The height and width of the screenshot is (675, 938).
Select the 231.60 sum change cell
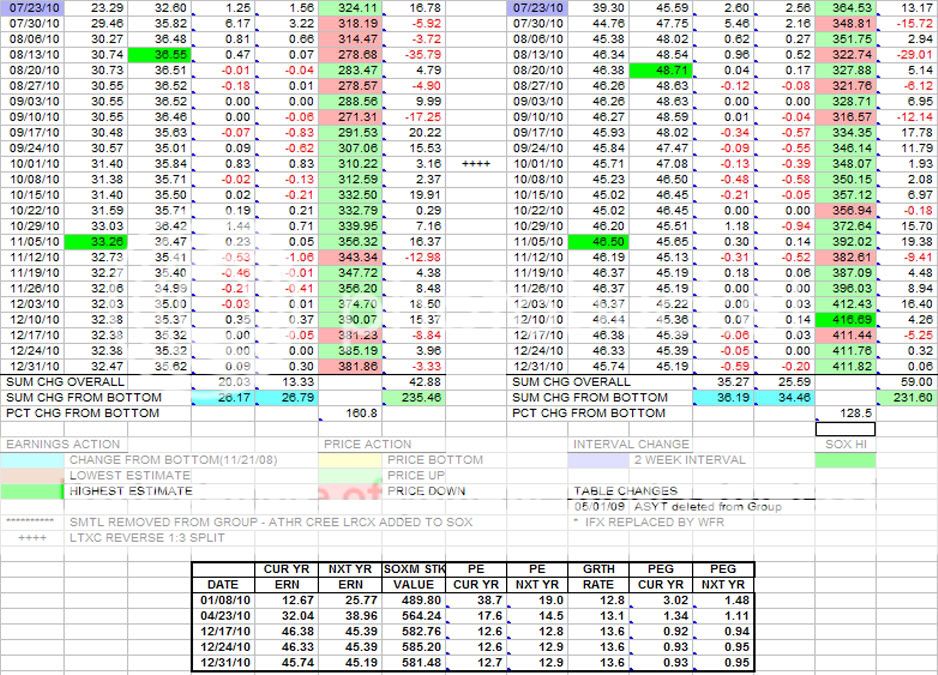click(x=907, y=397)
